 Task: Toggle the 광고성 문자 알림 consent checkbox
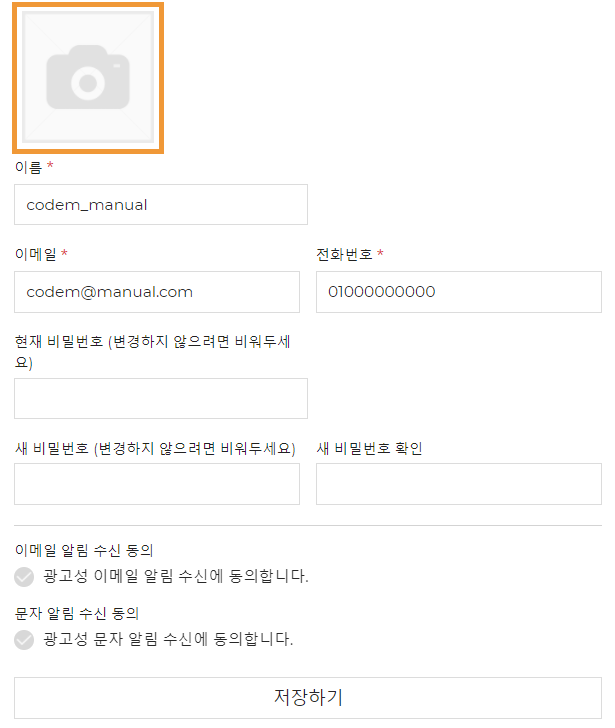click(x=24, y=640)
